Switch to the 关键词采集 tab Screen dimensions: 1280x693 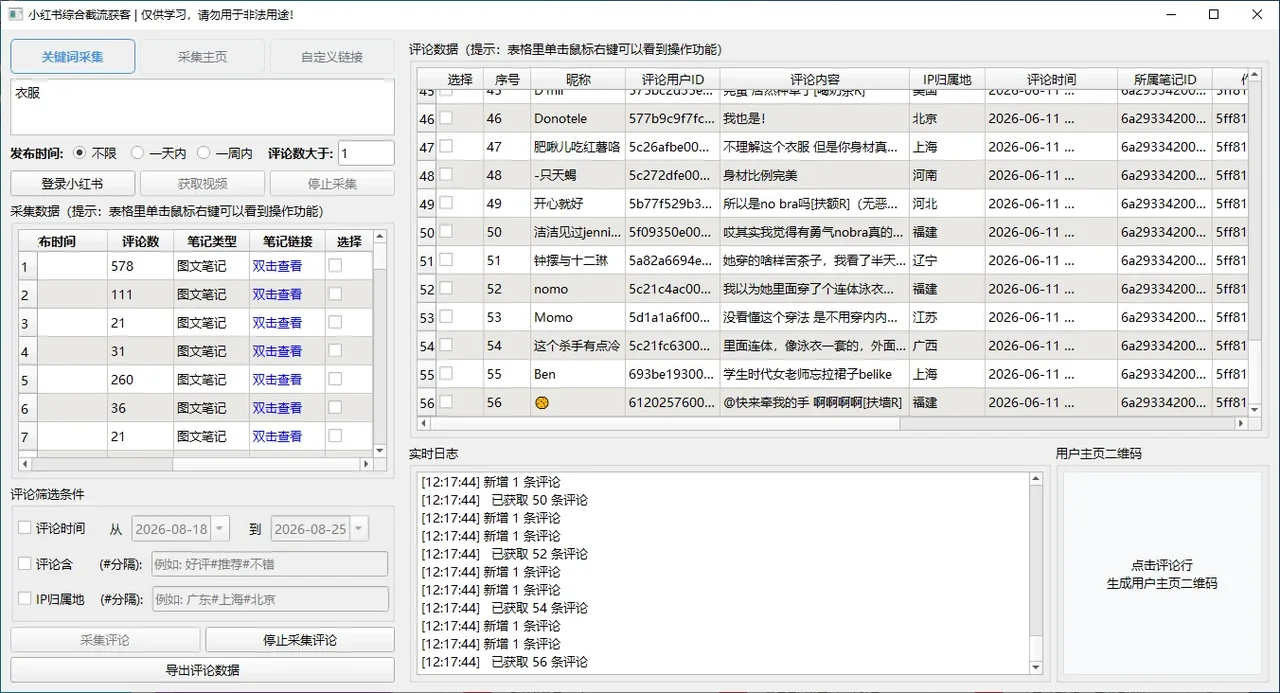pyautogui.click(x=73, y=57)
